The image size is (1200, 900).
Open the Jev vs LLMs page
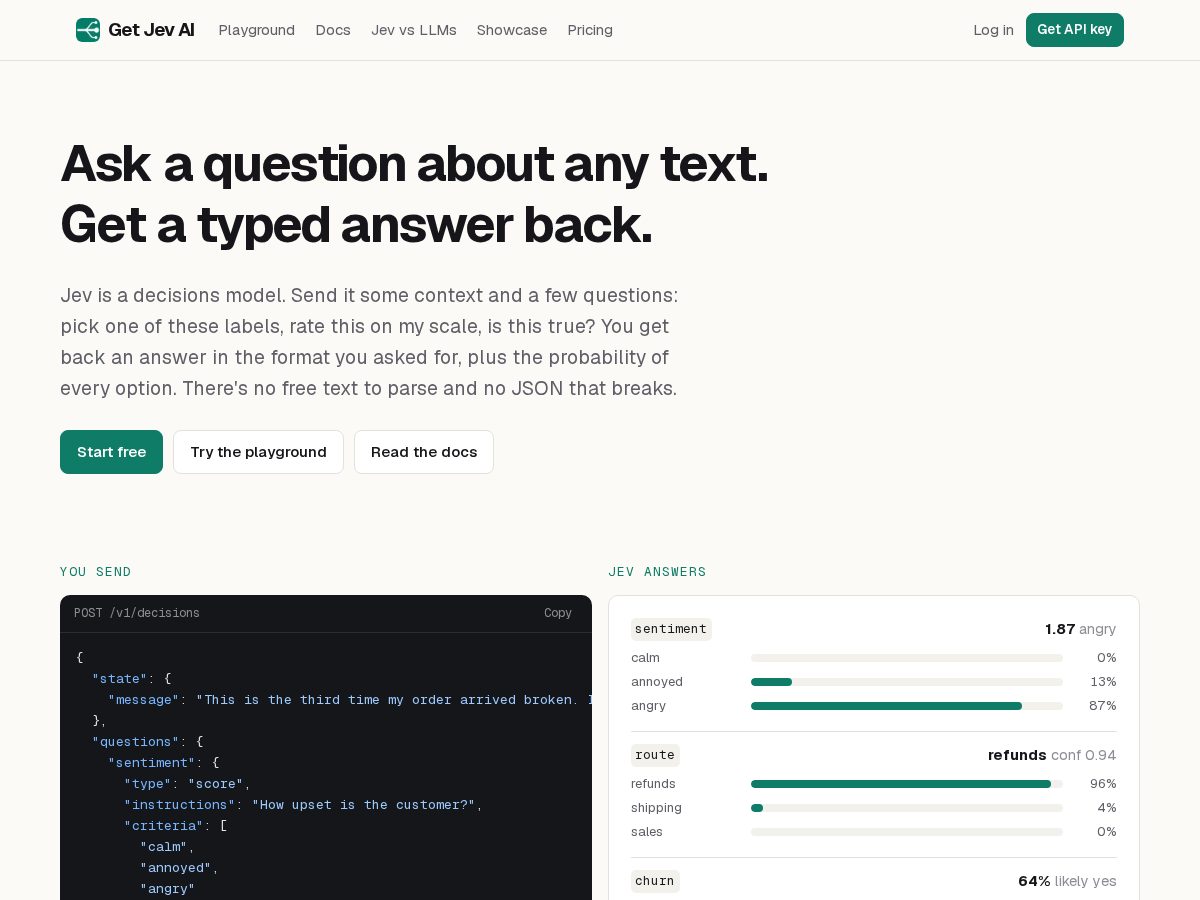pos(414,30)
